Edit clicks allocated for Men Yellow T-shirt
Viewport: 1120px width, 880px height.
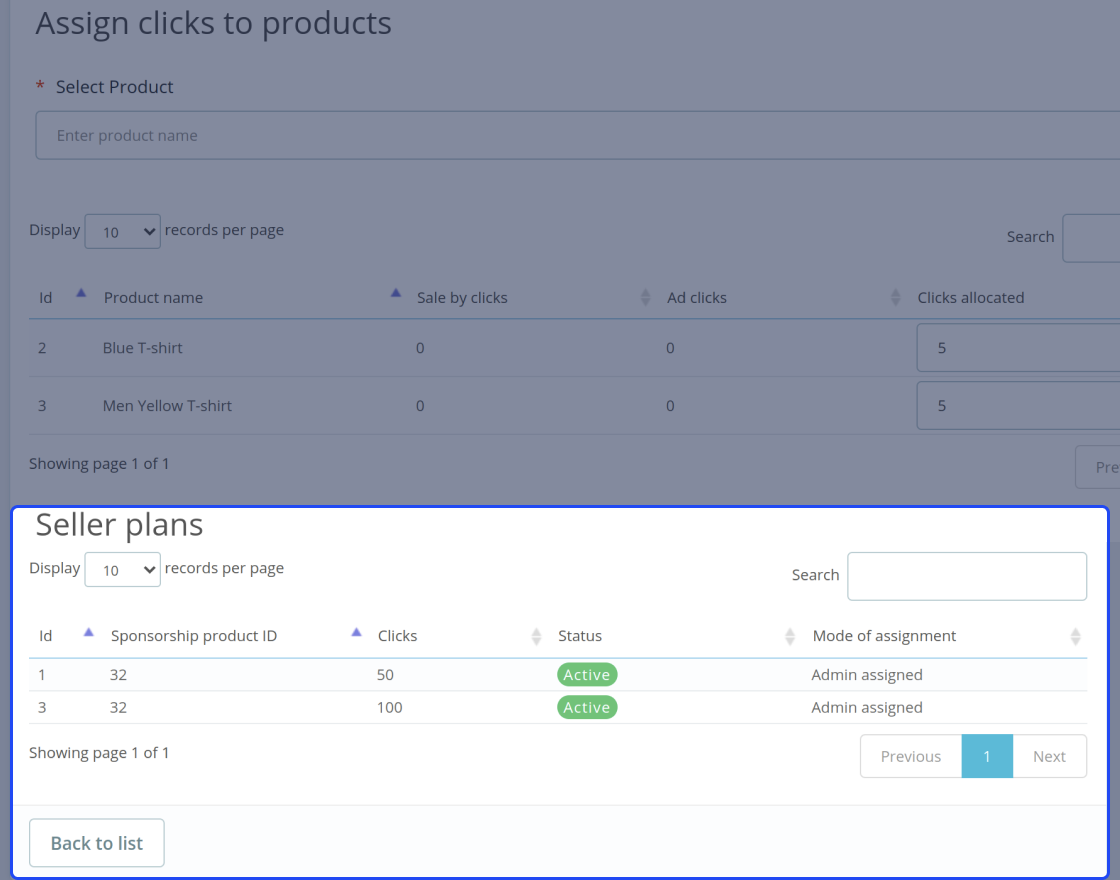point(1019,406)
